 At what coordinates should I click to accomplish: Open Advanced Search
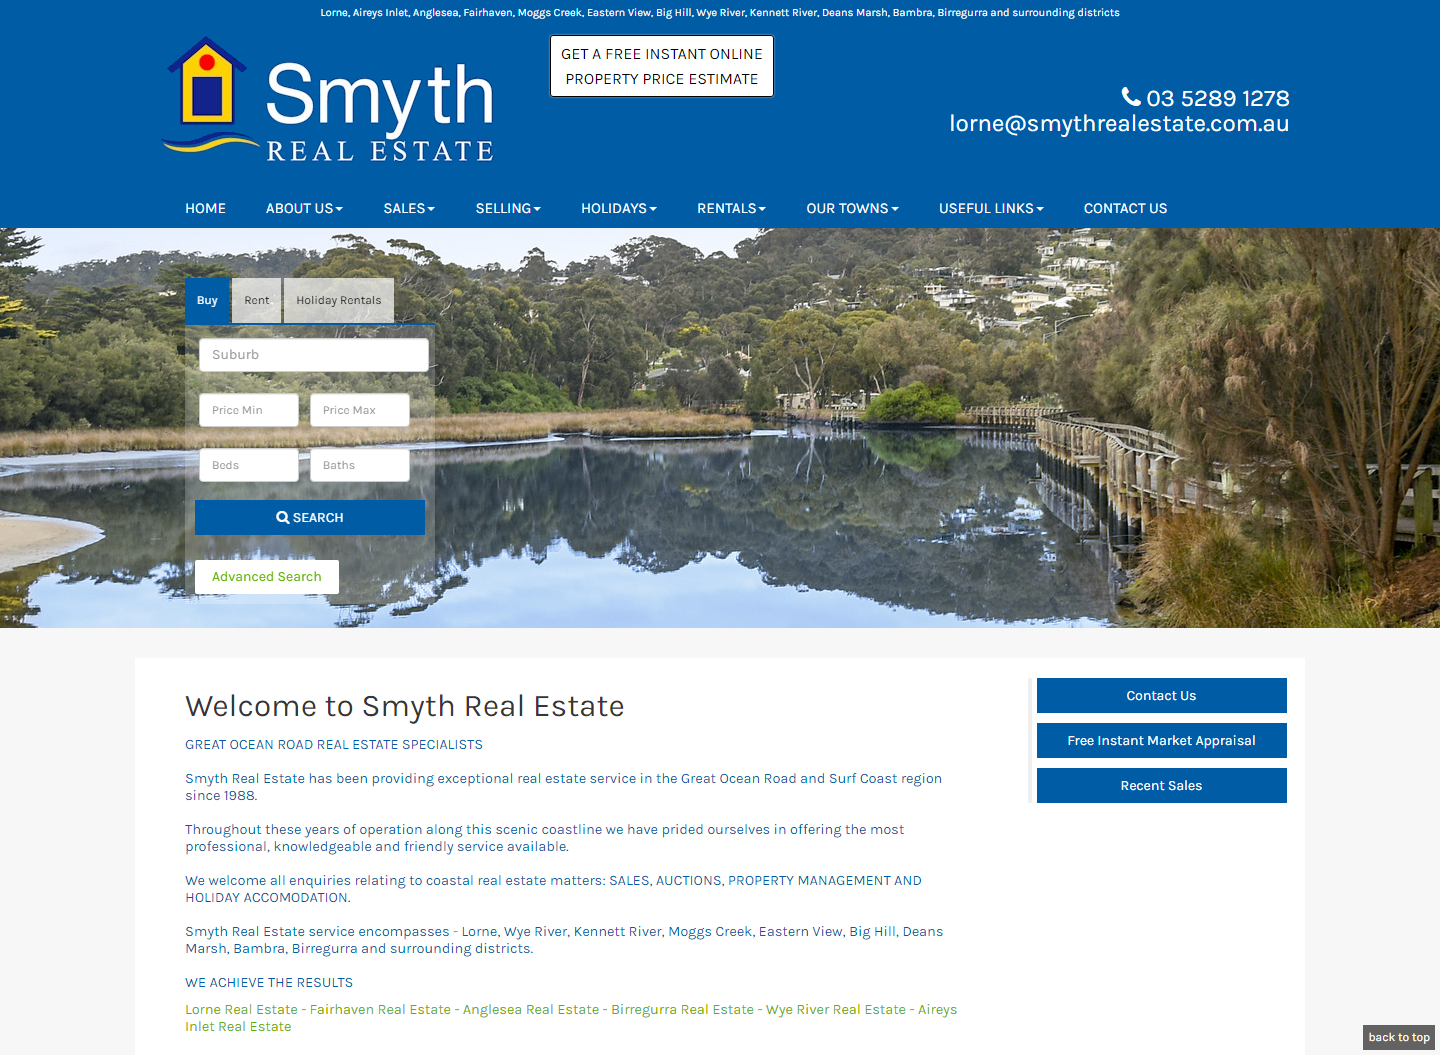[x=267, y=577]
